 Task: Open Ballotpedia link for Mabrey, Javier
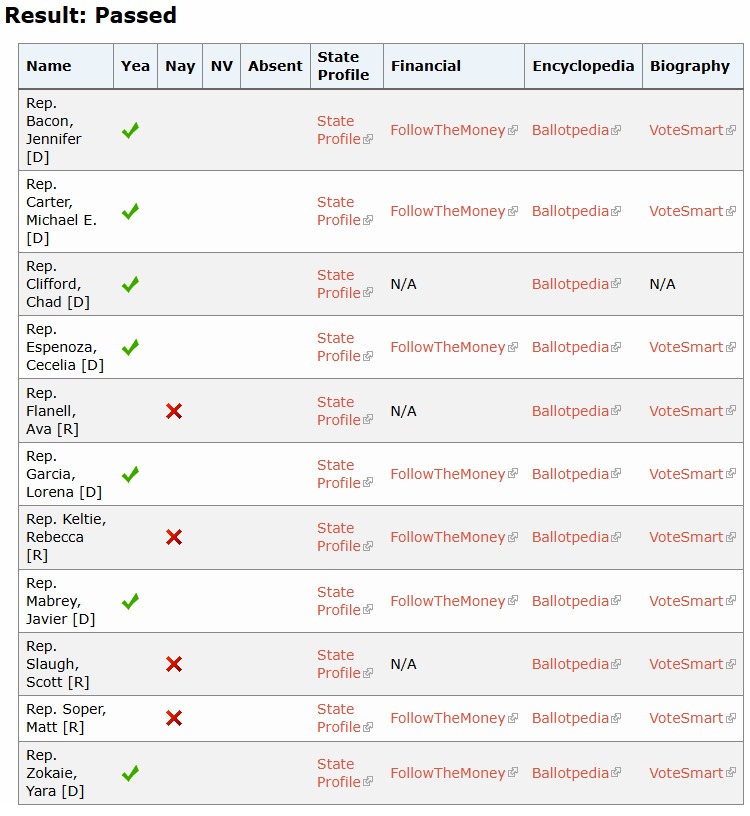click(576, 601)
